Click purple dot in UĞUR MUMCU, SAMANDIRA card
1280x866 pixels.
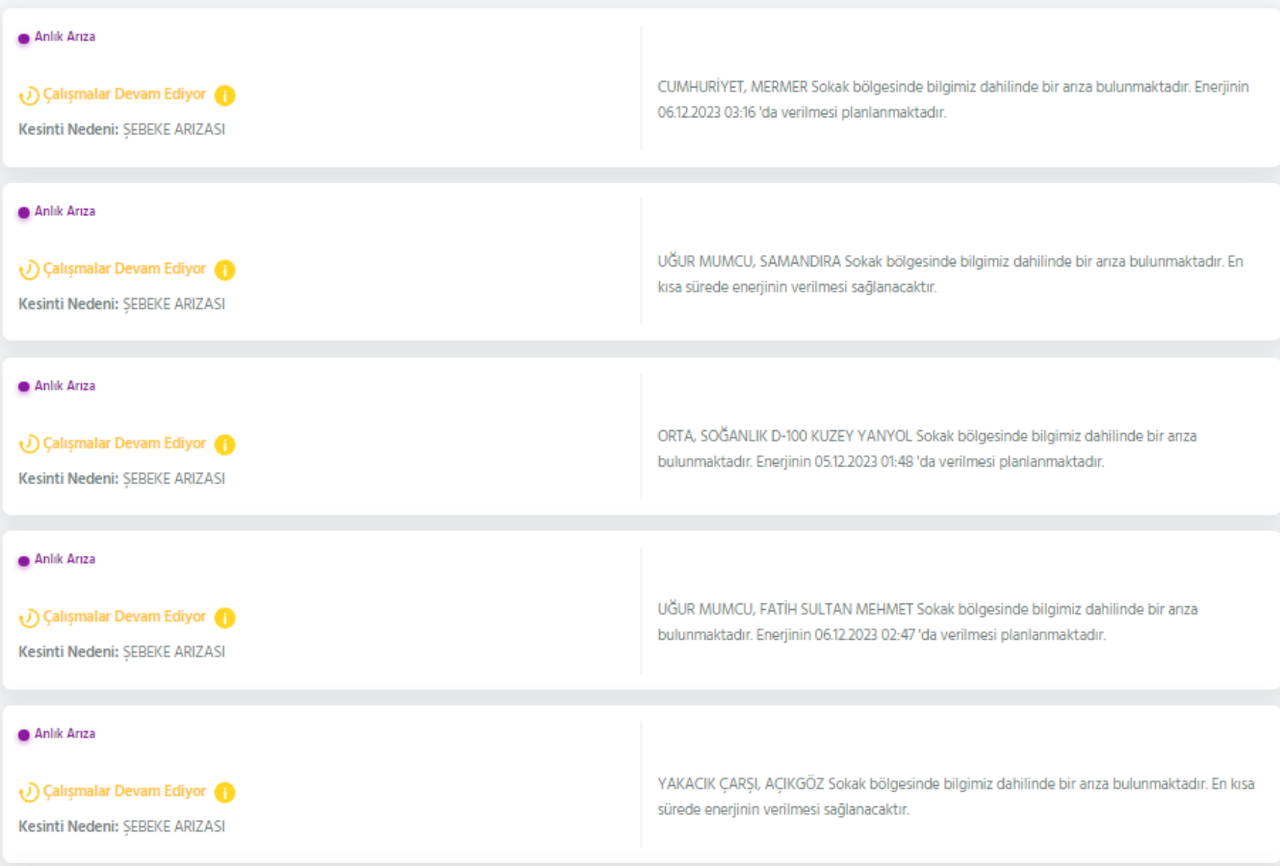click(24, 213)
